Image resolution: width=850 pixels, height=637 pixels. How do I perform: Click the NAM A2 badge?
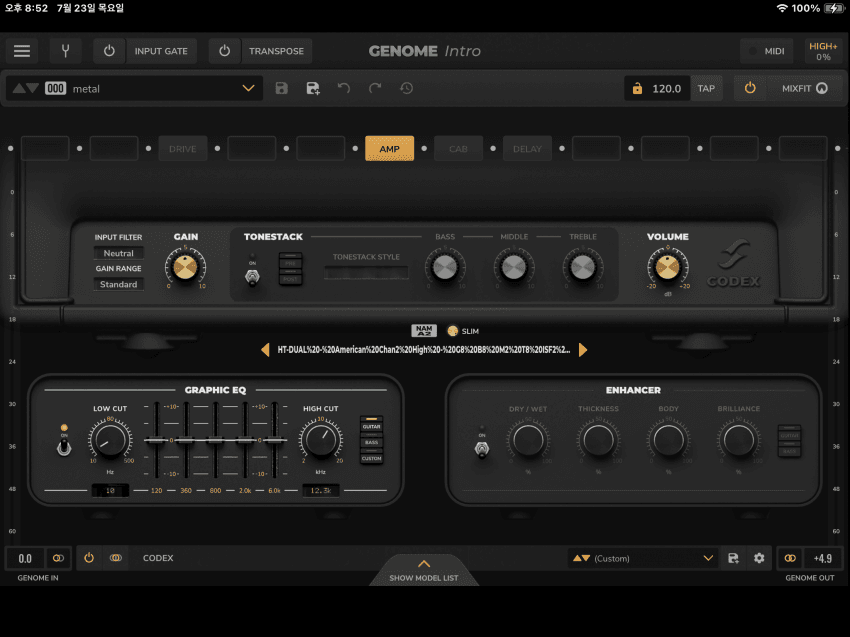pos(424,331)
